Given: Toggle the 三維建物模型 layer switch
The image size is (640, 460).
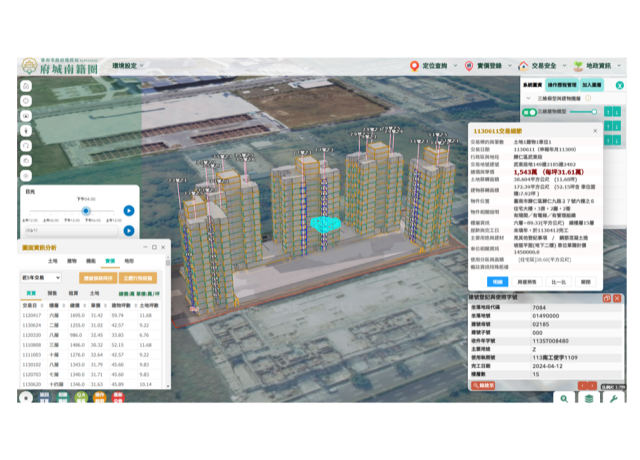Looking at the screenshot, I should tap(531, 113).
